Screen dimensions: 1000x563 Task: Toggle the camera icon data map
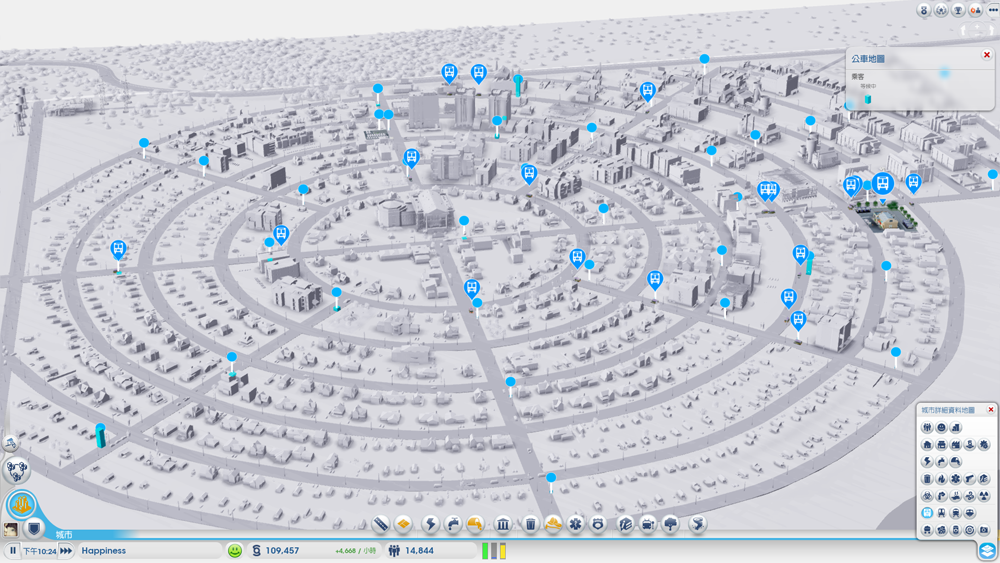click(x=984, y=530)
